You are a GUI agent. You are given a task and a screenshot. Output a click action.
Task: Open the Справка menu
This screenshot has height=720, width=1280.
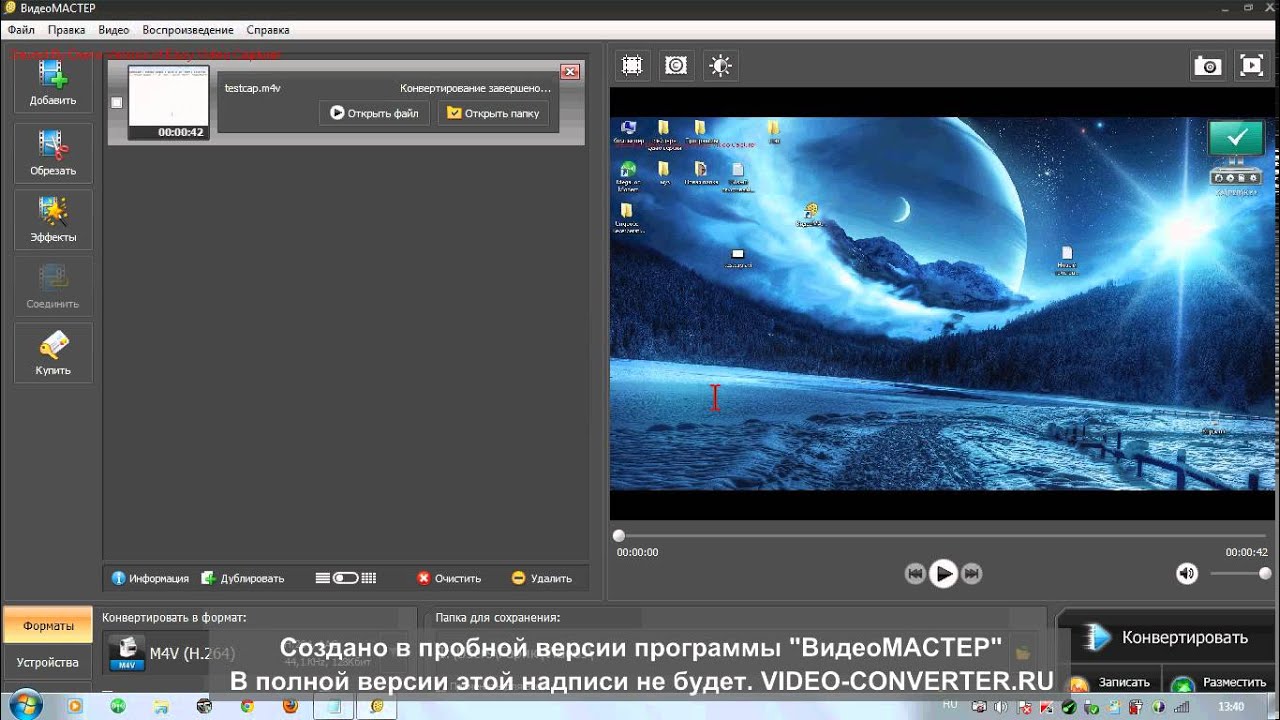click(x=268, y=30)
